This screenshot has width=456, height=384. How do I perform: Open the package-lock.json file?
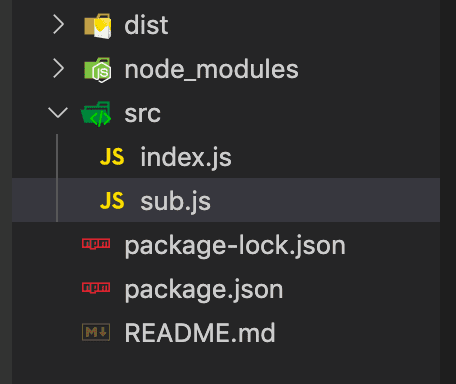pos(235,246)
